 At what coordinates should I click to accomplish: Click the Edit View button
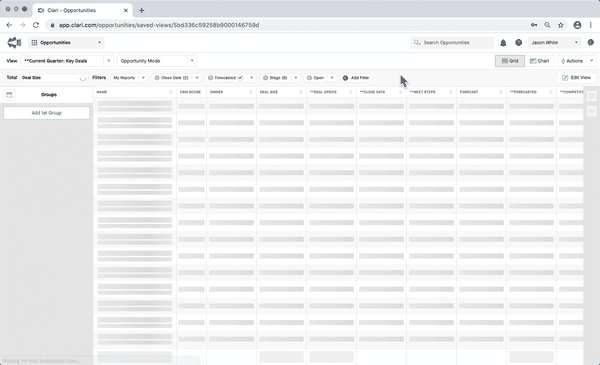pos(576,78)
